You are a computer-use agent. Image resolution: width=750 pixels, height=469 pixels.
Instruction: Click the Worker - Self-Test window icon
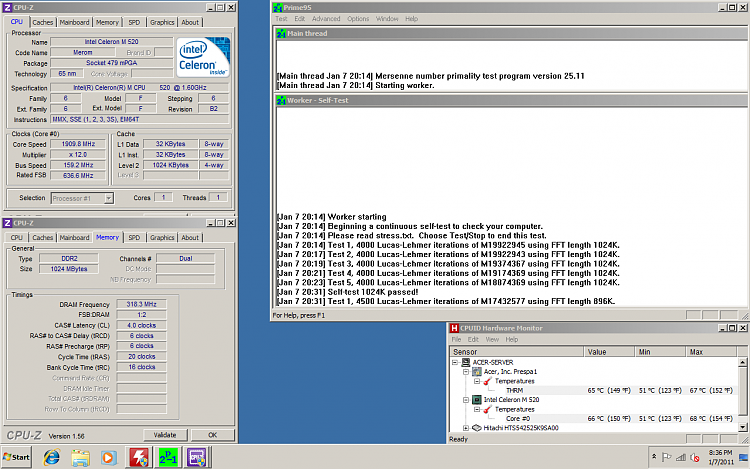pyautogui.click(x=281, y=100)
